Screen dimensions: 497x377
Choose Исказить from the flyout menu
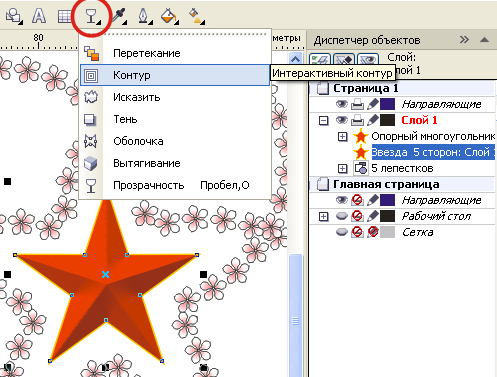(175, 97)
